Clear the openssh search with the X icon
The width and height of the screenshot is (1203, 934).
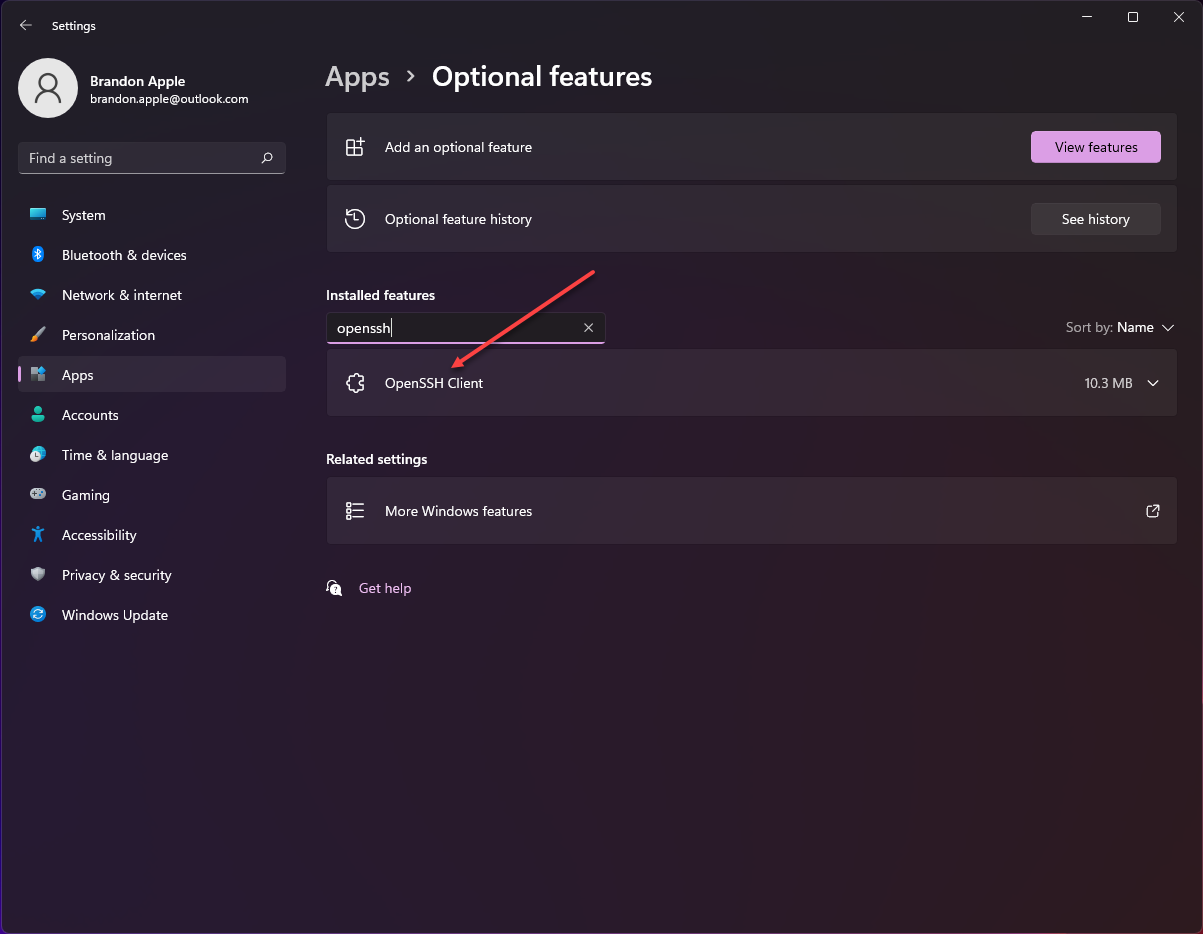coord(588,328)
